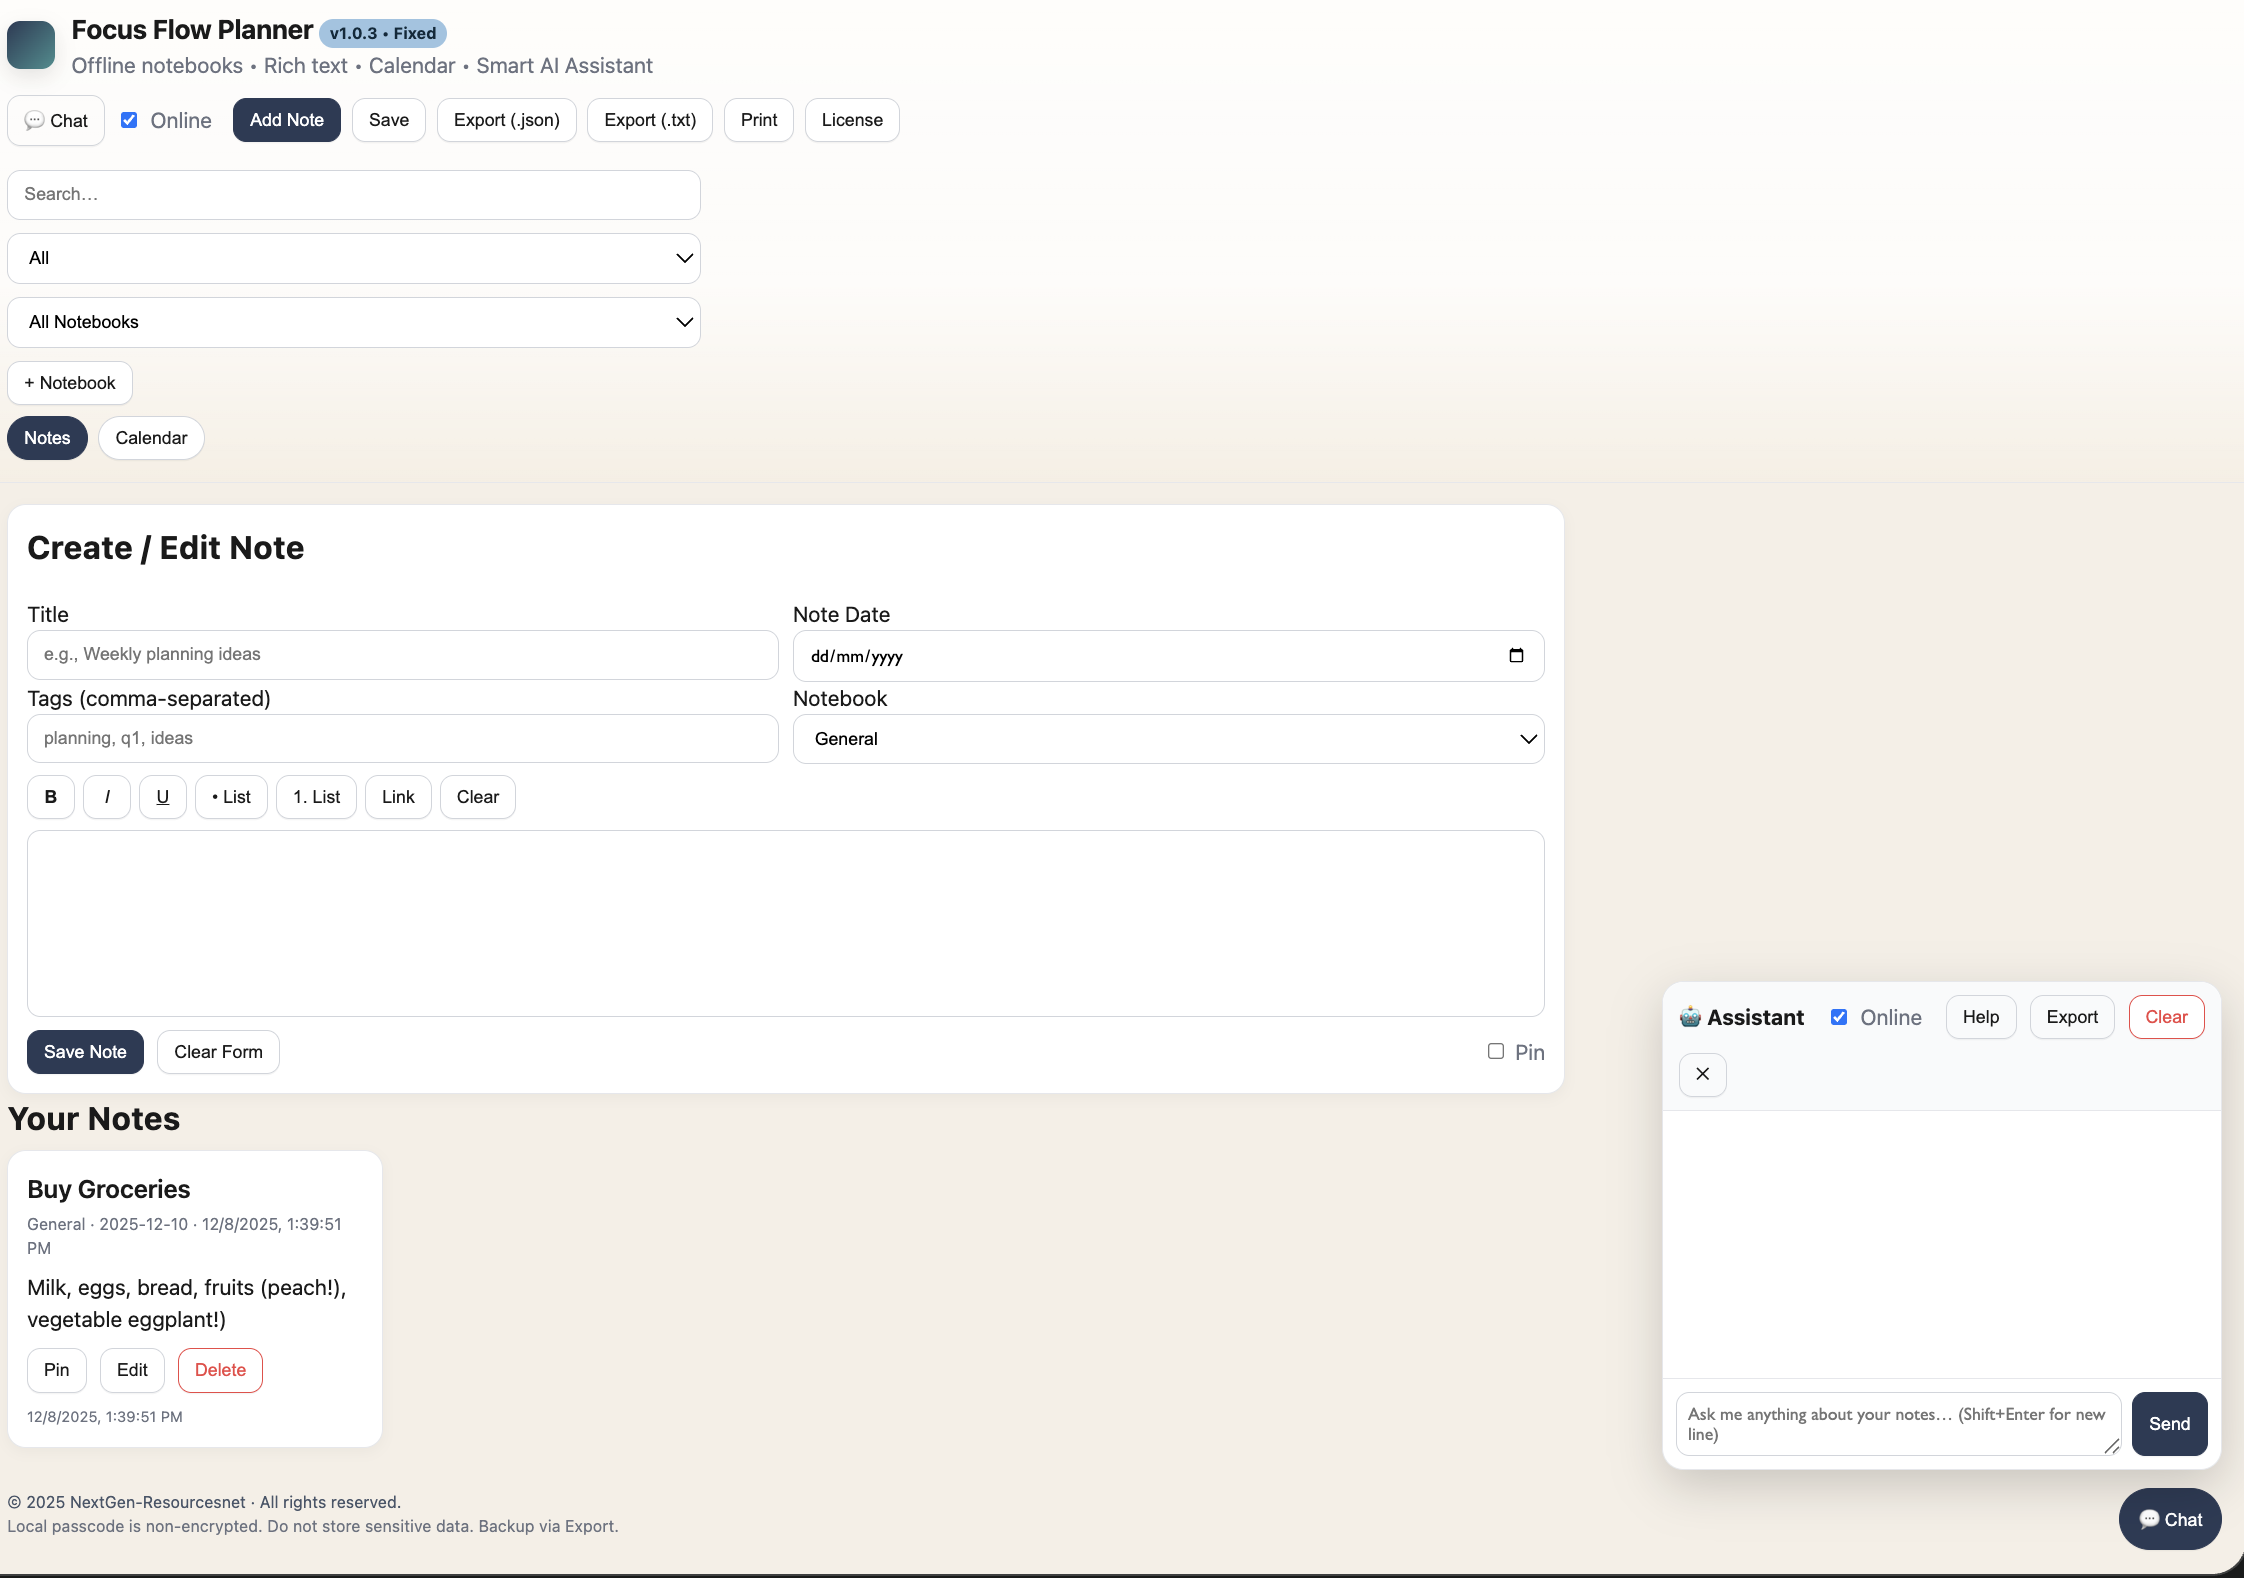Open the All Notebooks dropdown
2244x1578 pixels.
click(x=353, y=321)
